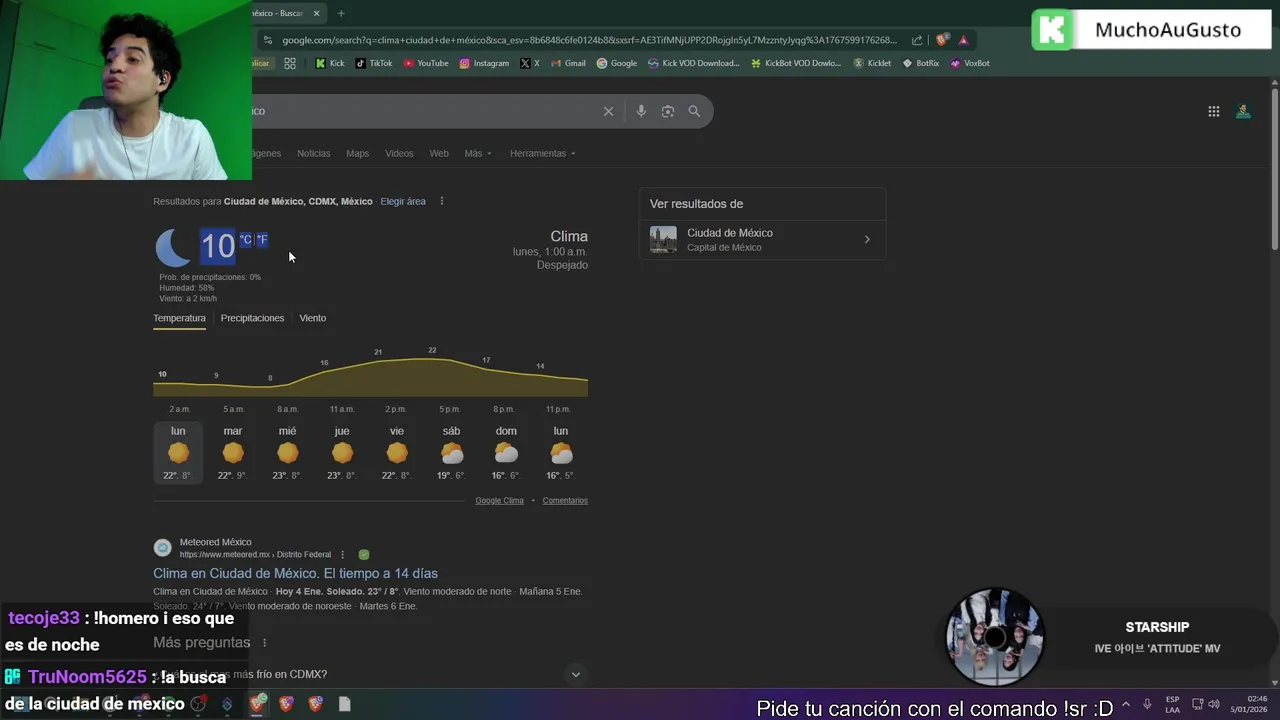Click the share icon in address bar
This screenshot has height=720, width=1280.
point(917,40)
